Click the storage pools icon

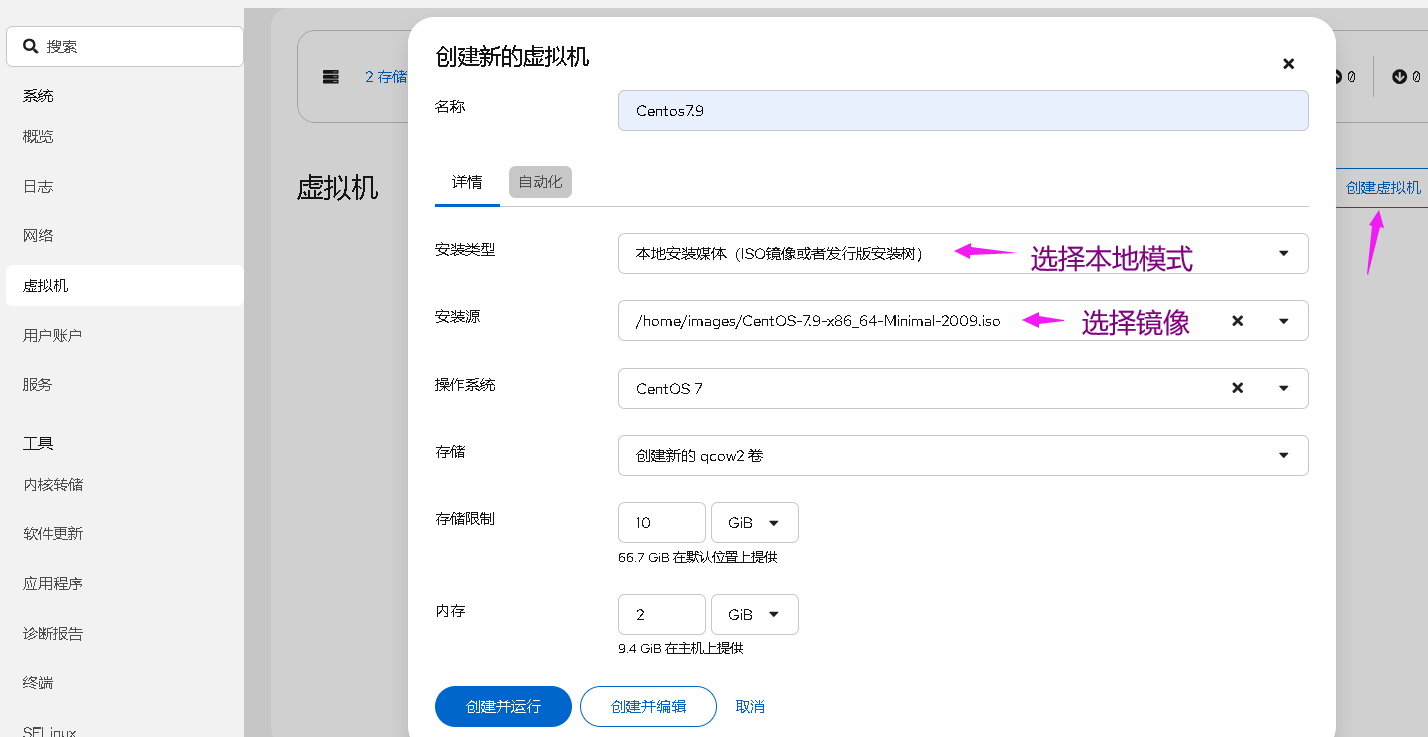coord(330,77)
